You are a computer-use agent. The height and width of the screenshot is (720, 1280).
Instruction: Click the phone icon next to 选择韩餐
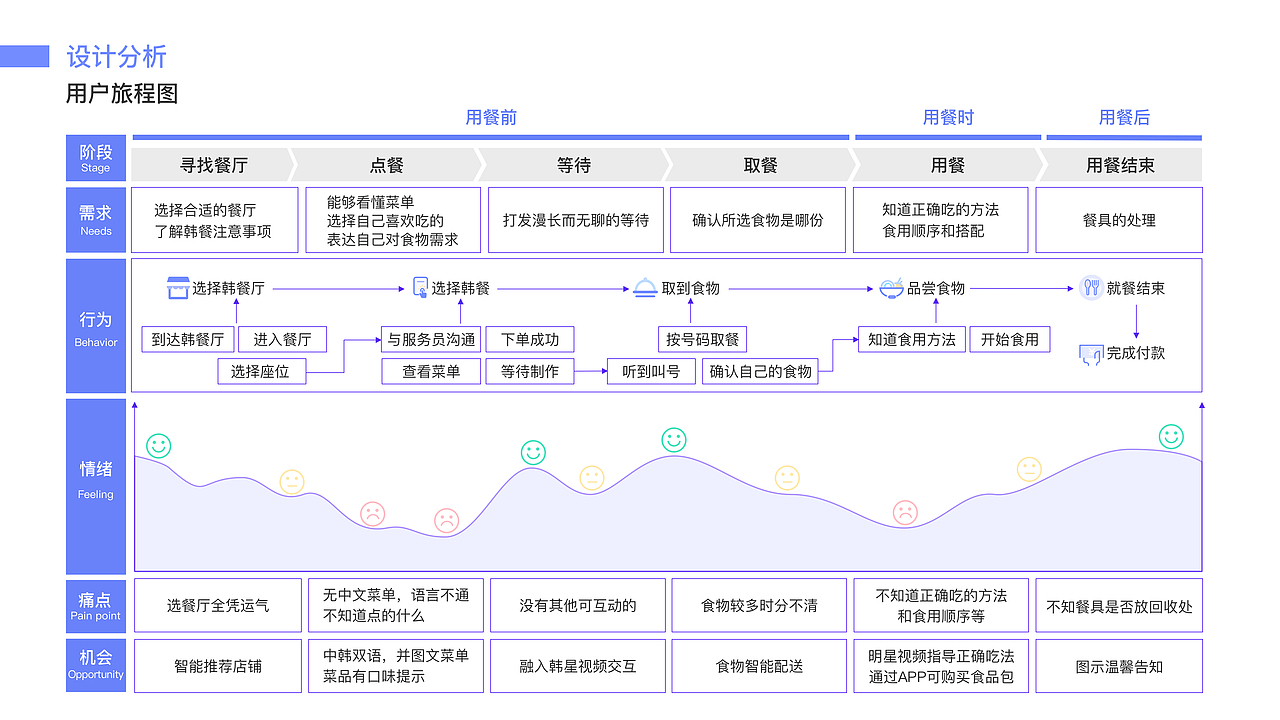click(421, 287)
